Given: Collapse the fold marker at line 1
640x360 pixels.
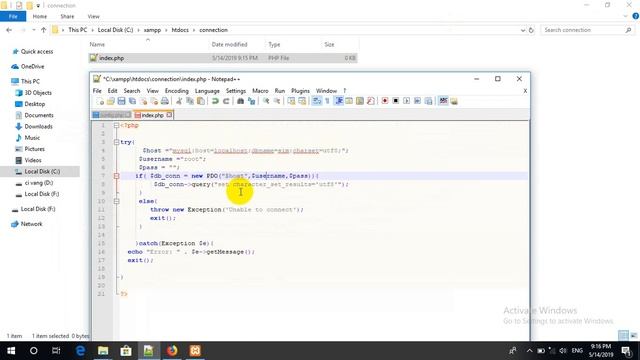Looking at the screenshot, I should click(116, 125).
